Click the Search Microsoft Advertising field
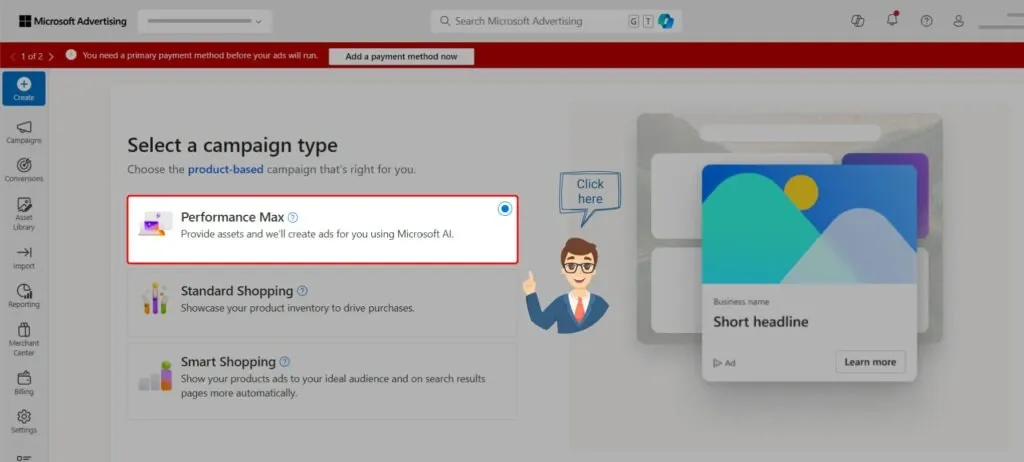The height and width of the screenshot is (462, 1024). 556,21
